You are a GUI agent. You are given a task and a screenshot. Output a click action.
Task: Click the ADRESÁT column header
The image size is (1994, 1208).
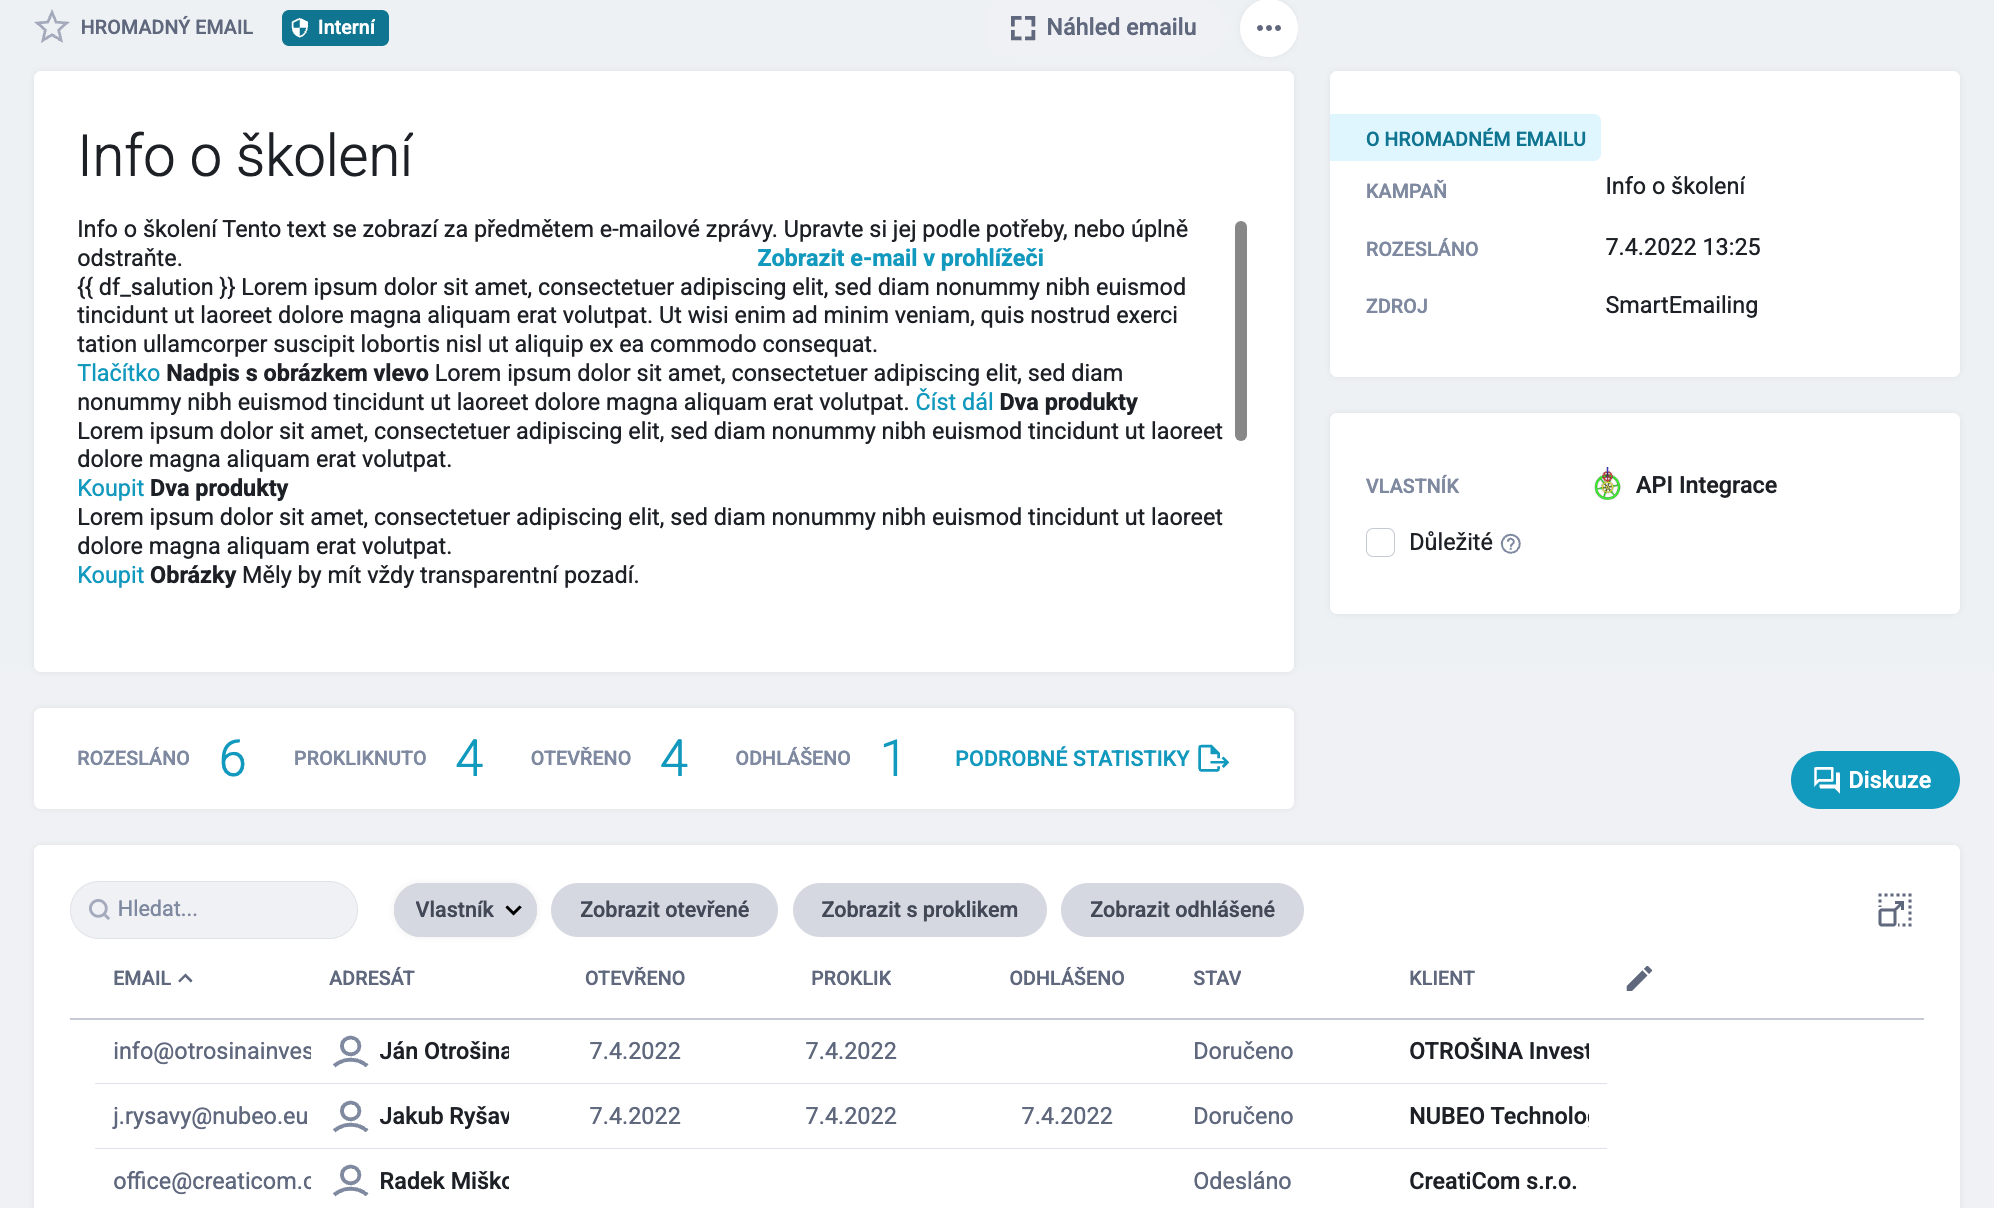(372, 978)
